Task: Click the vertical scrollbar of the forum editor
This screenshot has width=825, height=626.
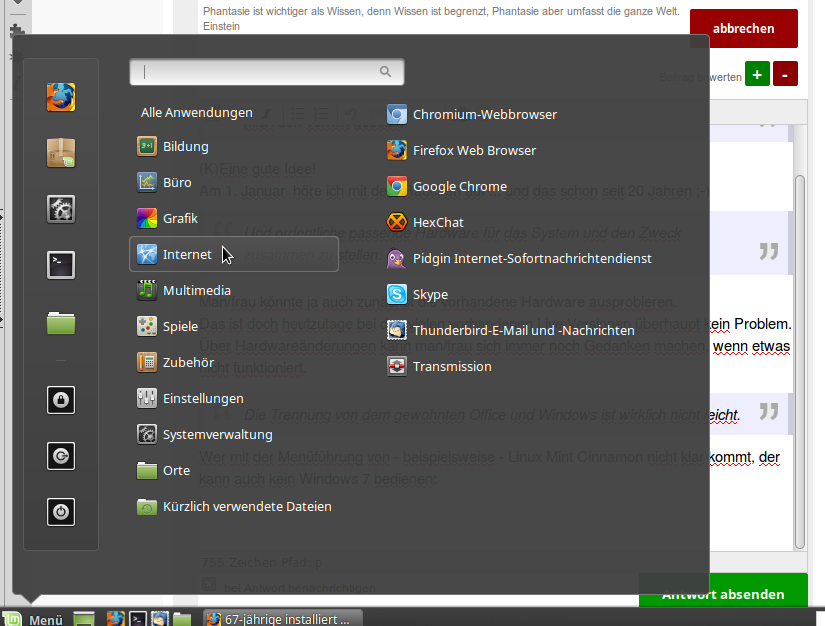Action: (800, 362)
